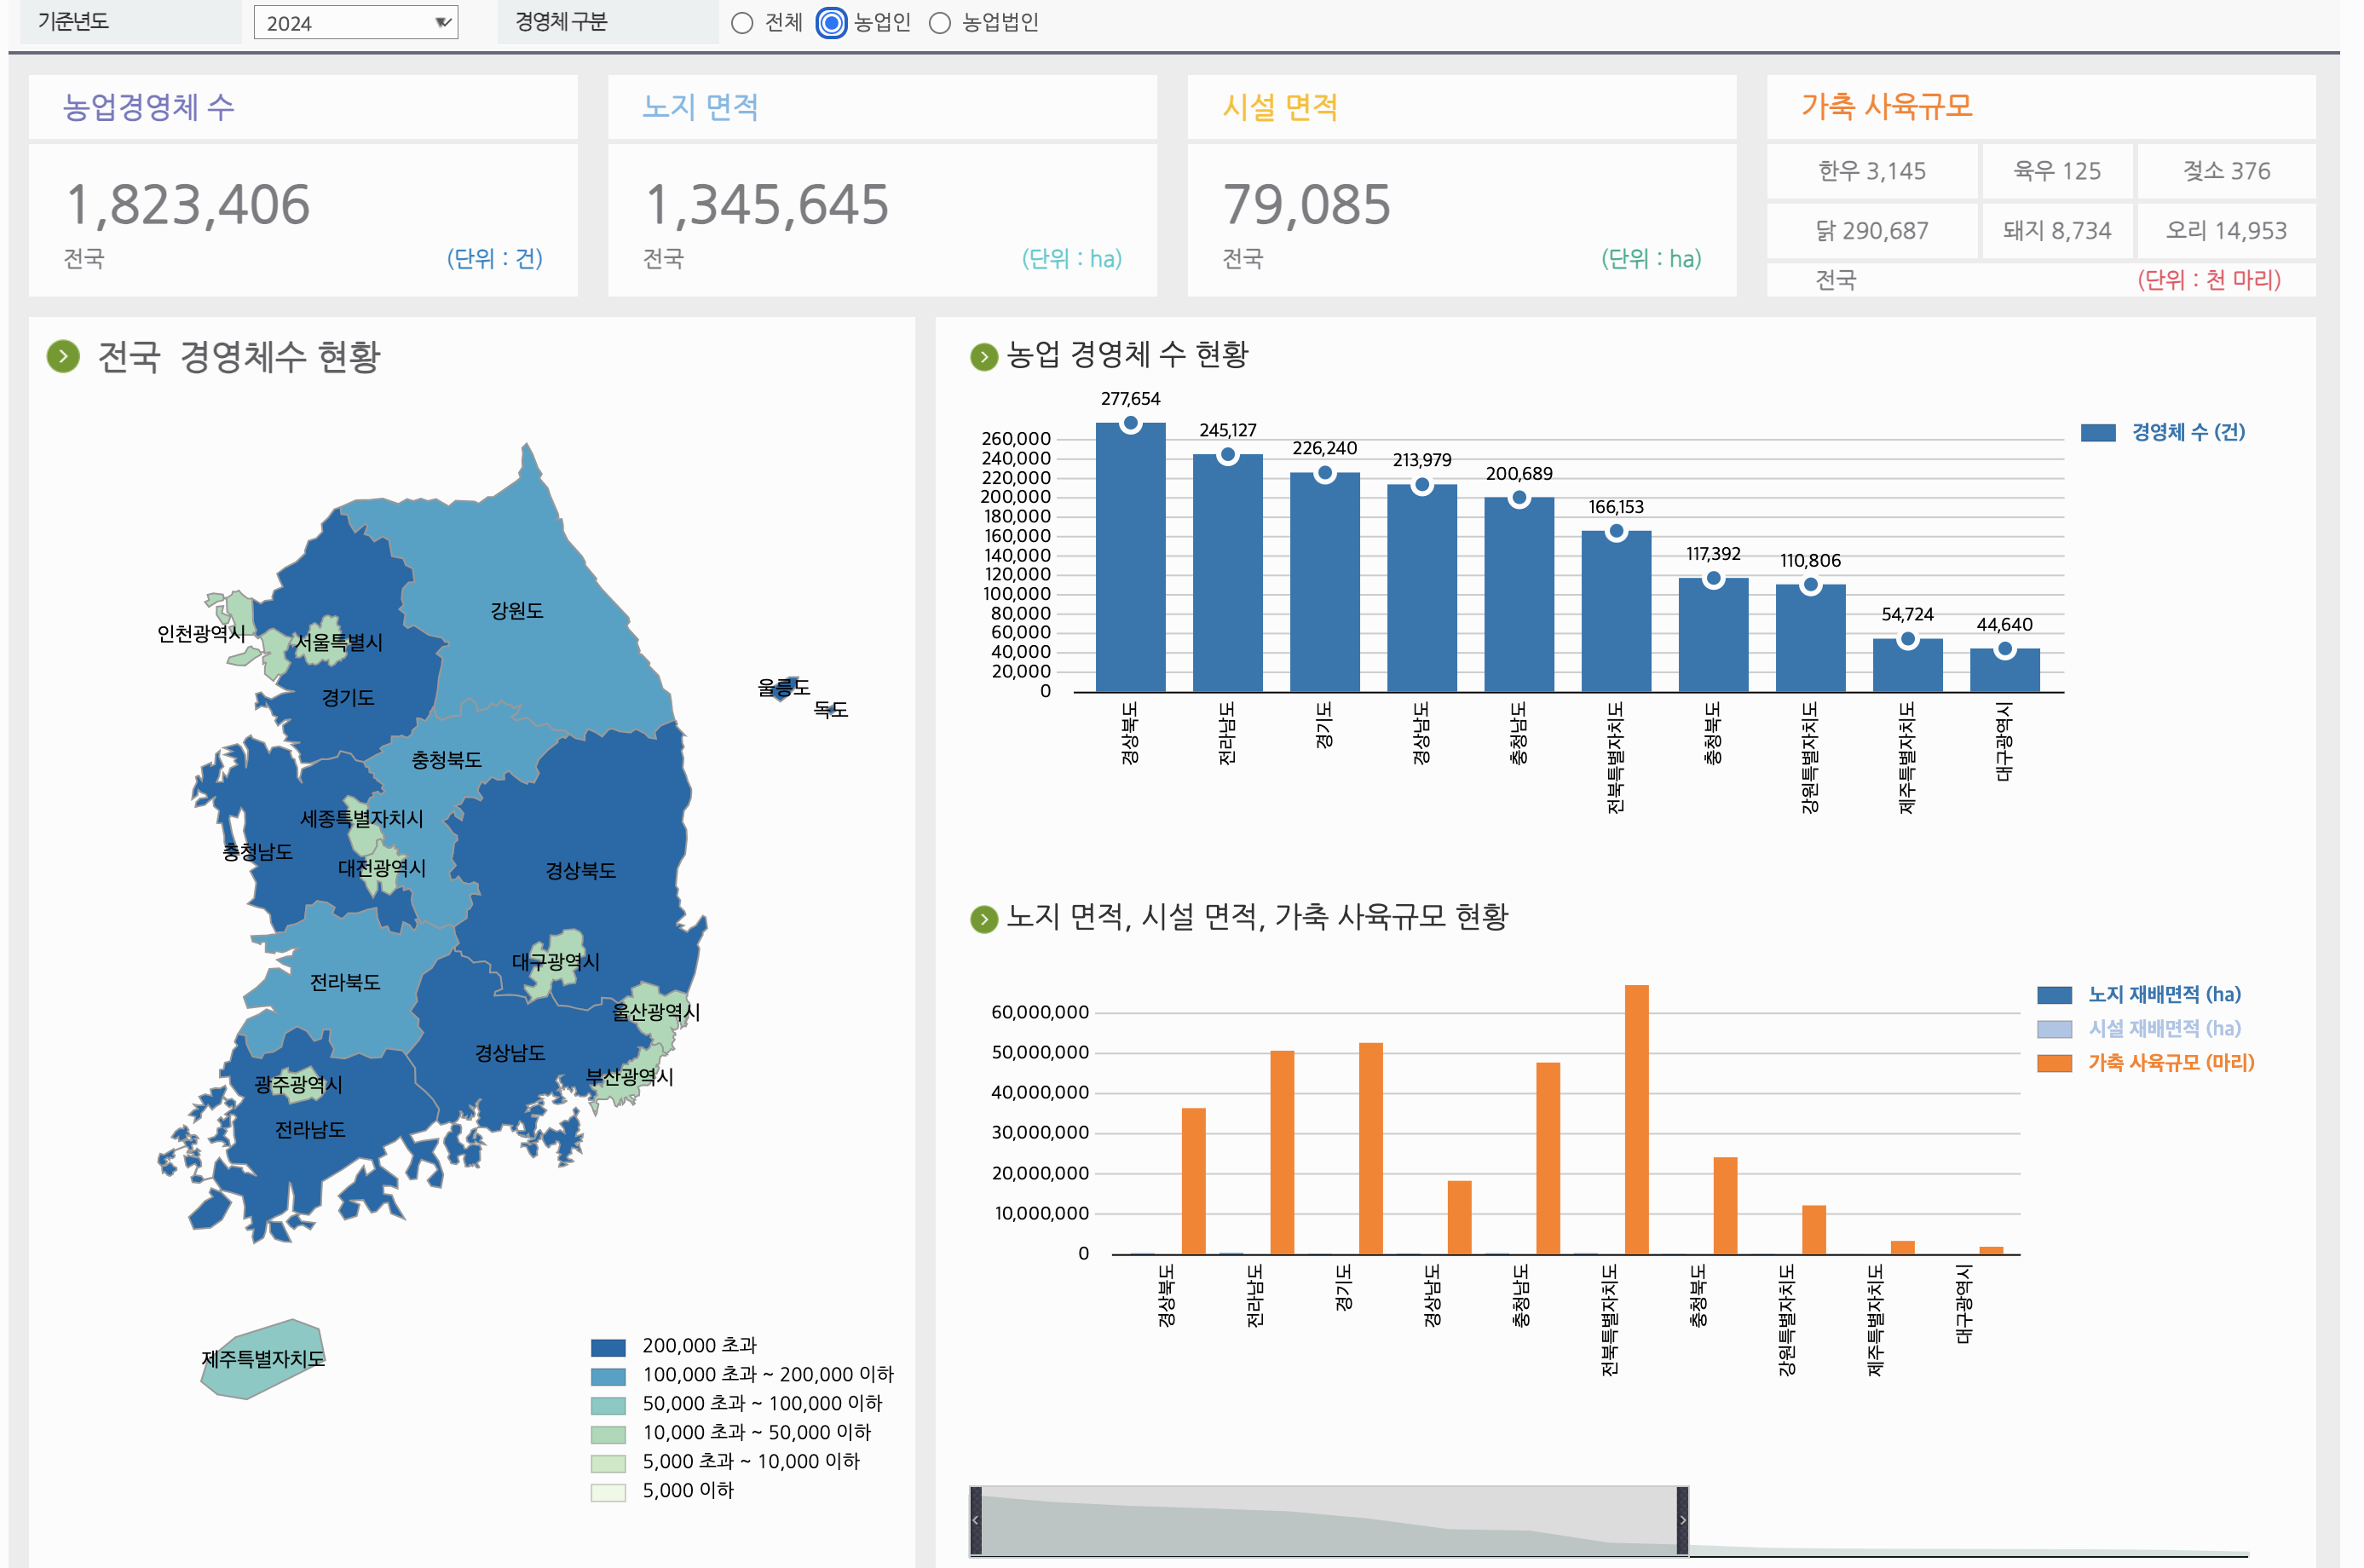Open the 2024 base year dropdown
The width and height of the screenshot is (2364, 1568).
pos(355,23)
